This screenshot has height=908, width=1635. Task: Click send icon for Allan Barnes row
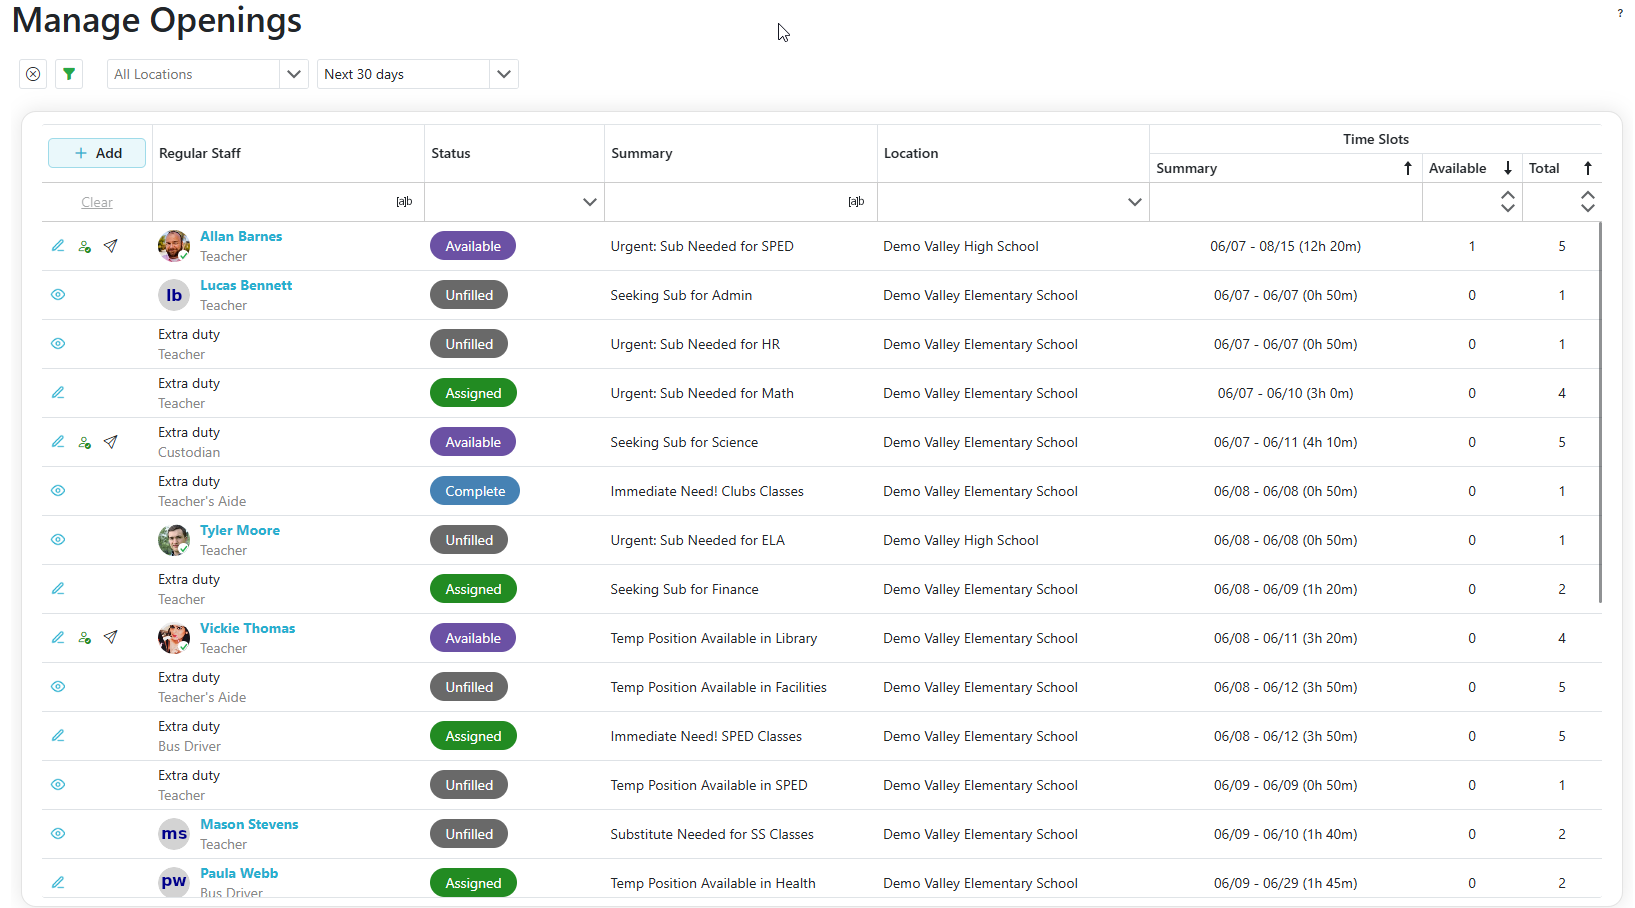[x=111, y=246]
